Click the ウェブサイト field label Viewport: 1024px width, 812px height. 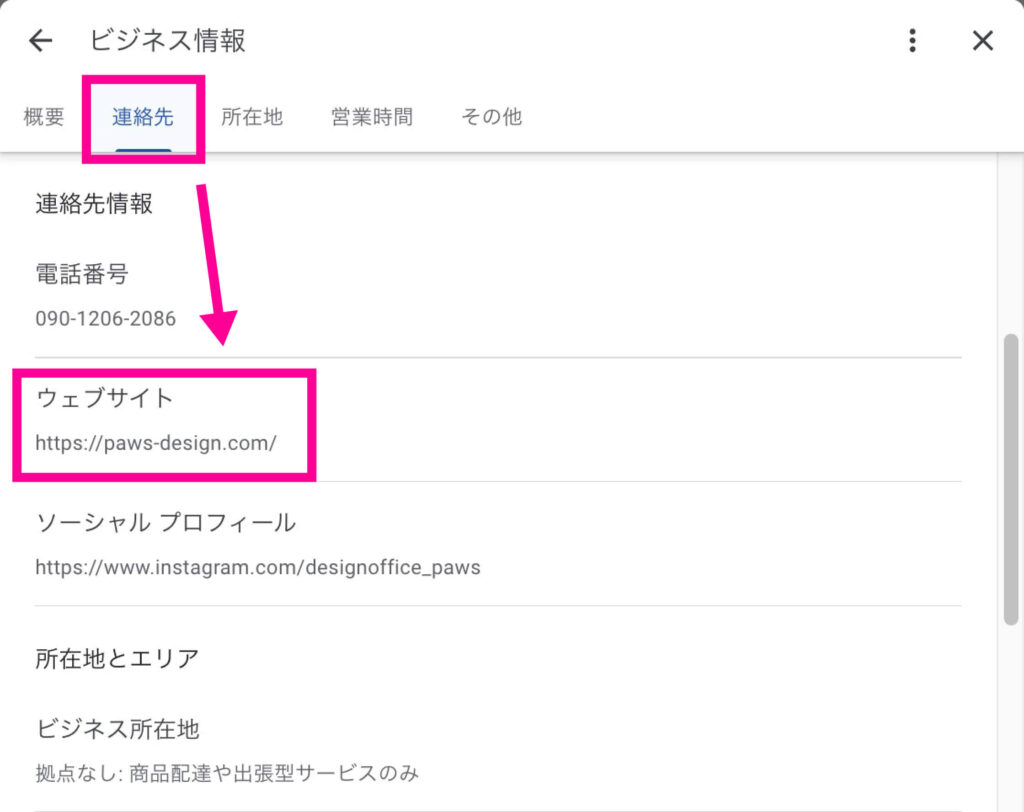click(105, 398)
